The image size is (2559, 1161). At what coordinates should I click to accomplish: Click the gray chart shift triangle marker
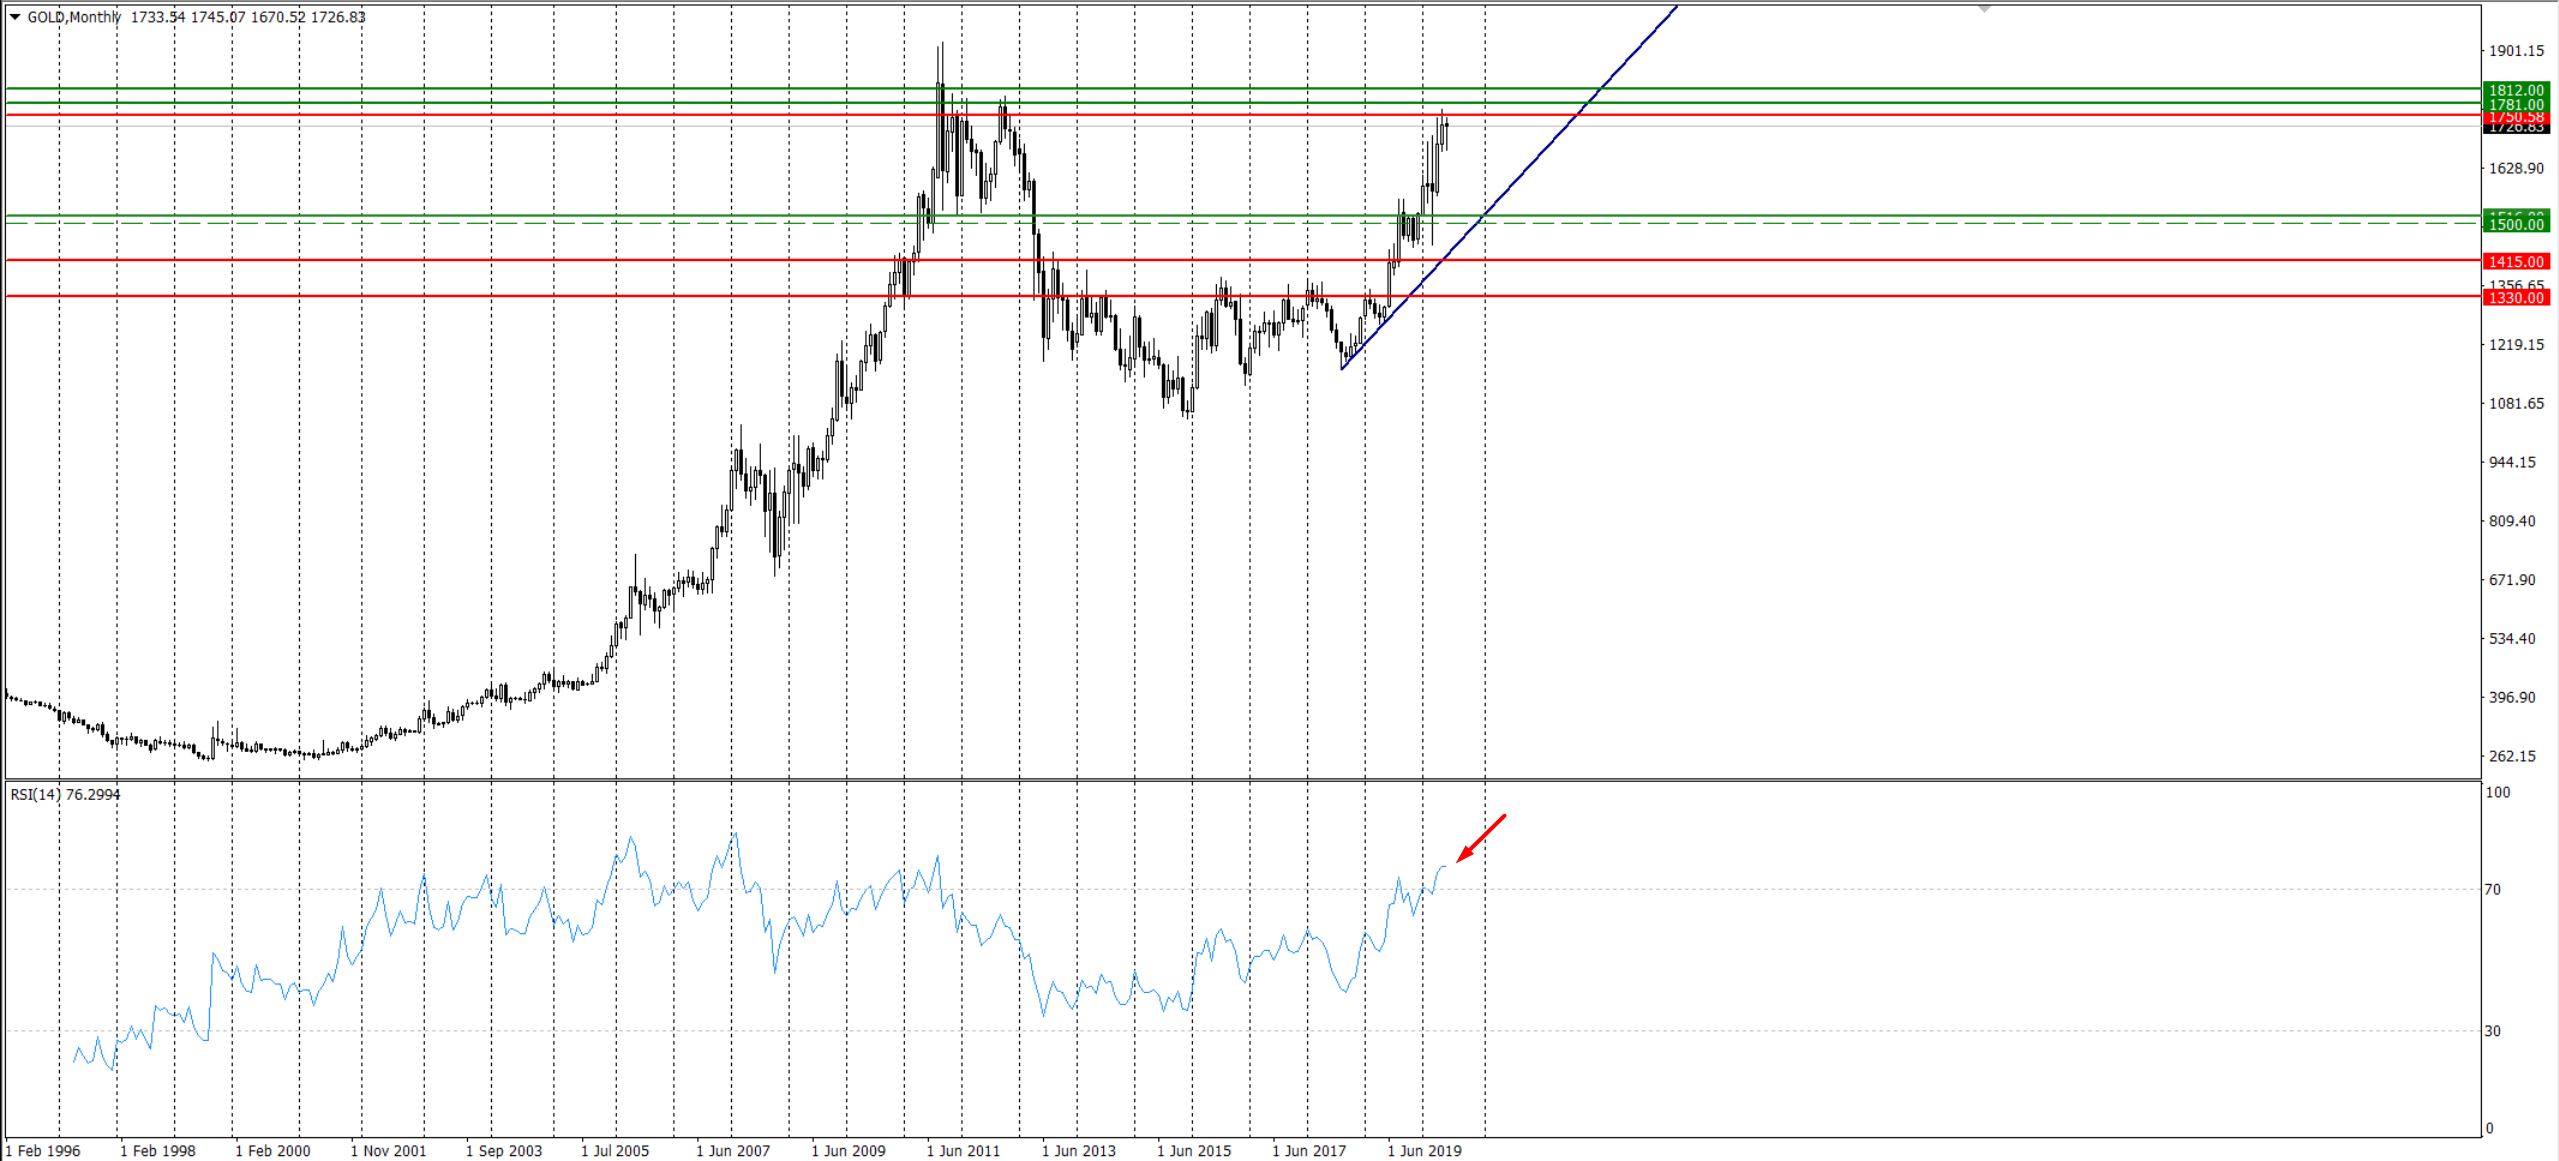[x=1984, y=9]
